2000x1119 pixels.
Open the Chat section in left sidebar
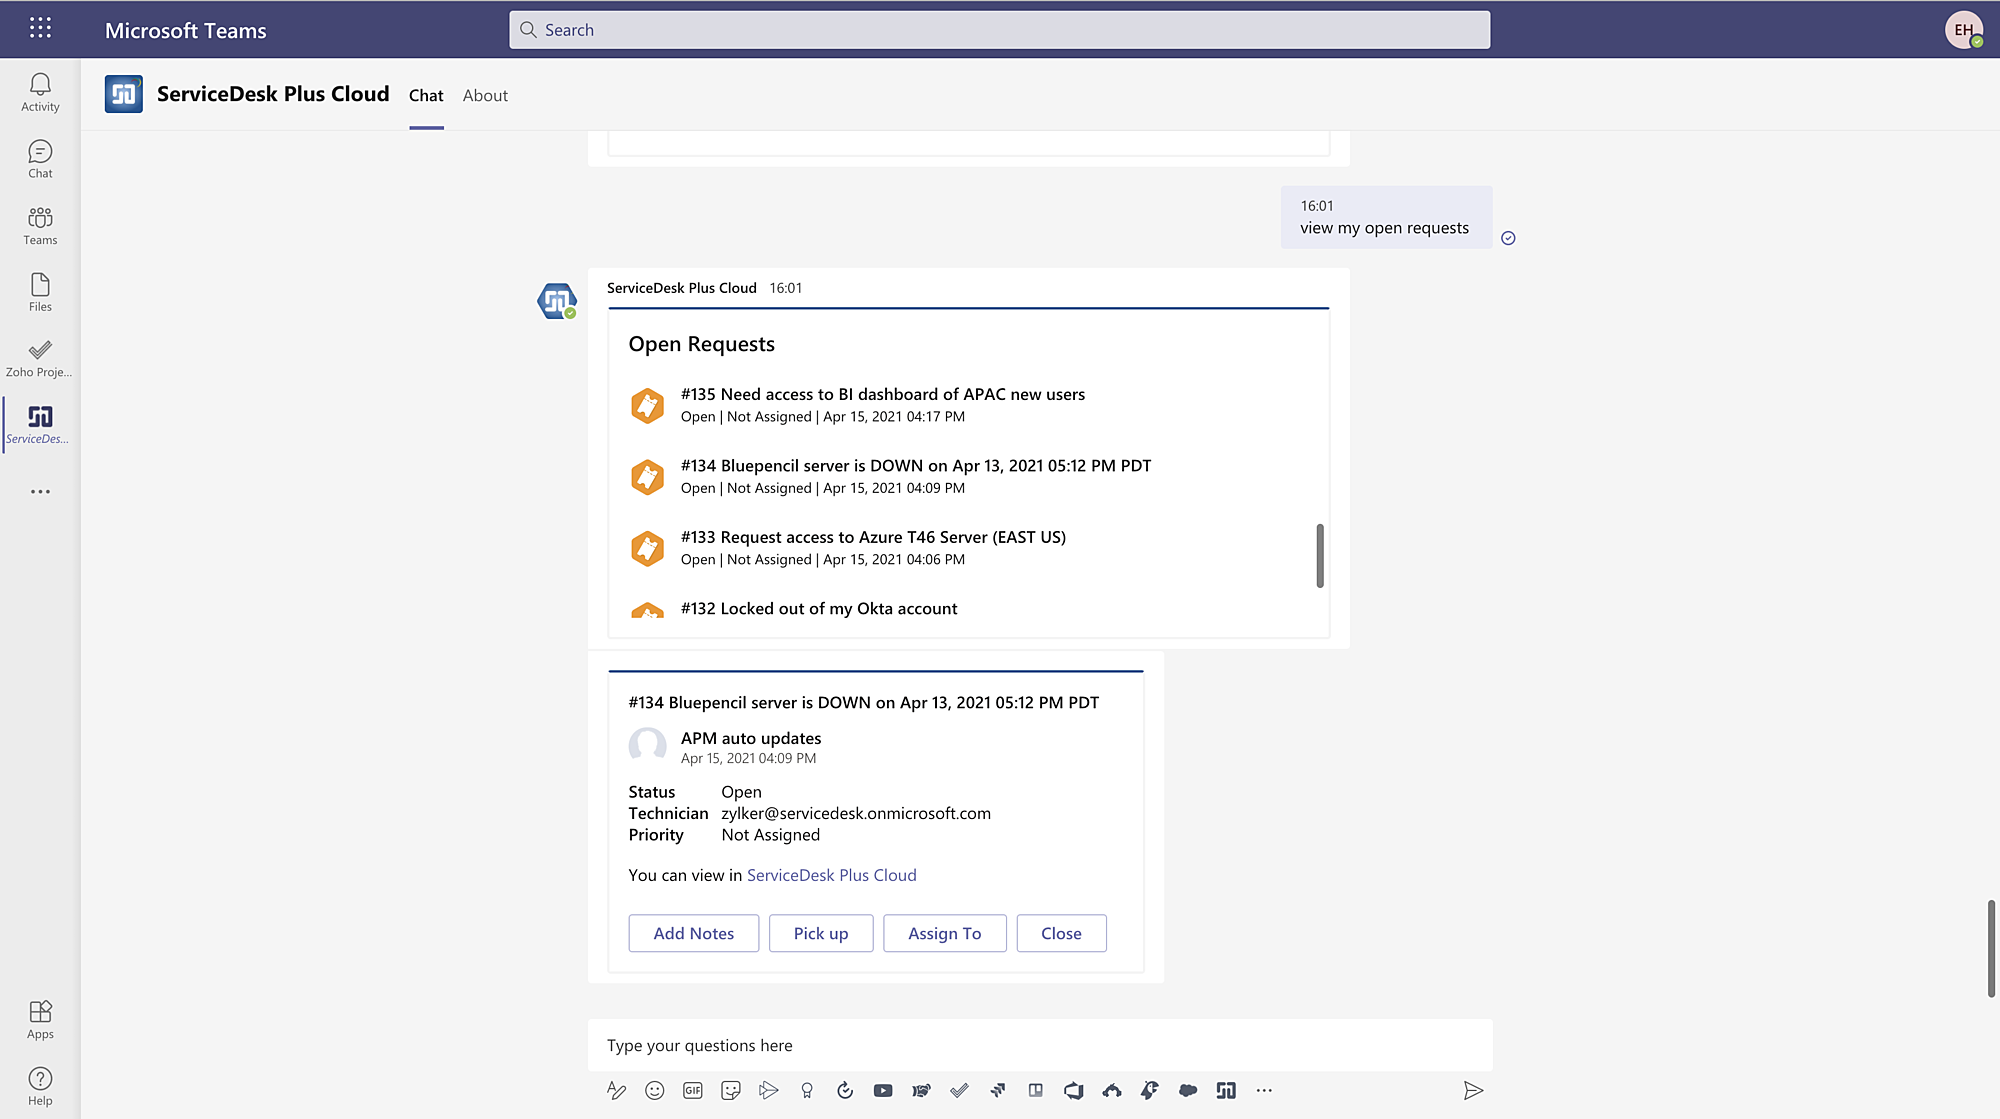pyautogui.click(x=40, y=159)
